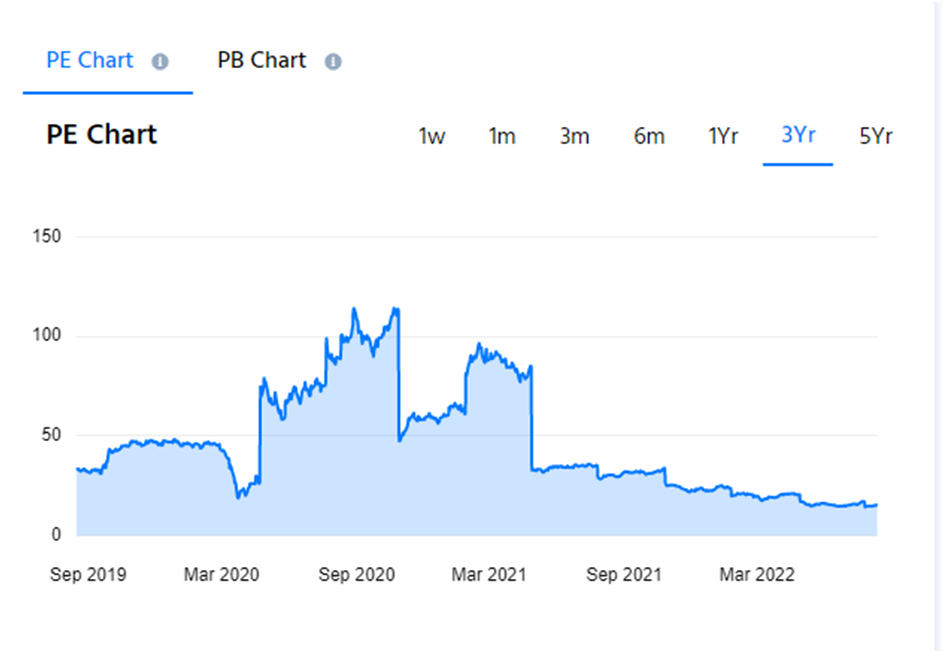944x653 pixels.
Task: Set the chart range to 1w
Action: 431,137
